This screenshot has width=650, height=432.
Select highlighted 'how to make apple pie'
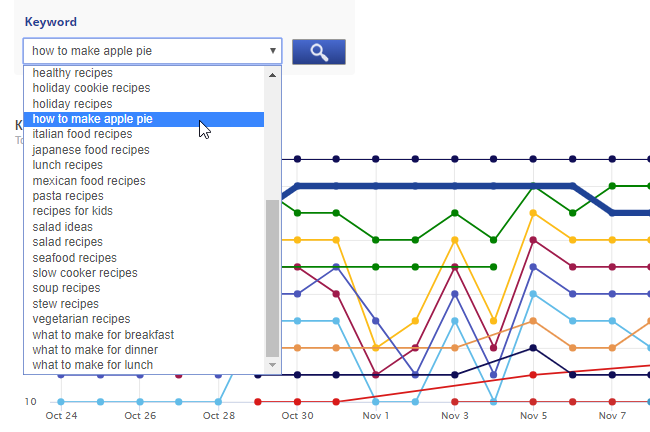pos(92,119)
